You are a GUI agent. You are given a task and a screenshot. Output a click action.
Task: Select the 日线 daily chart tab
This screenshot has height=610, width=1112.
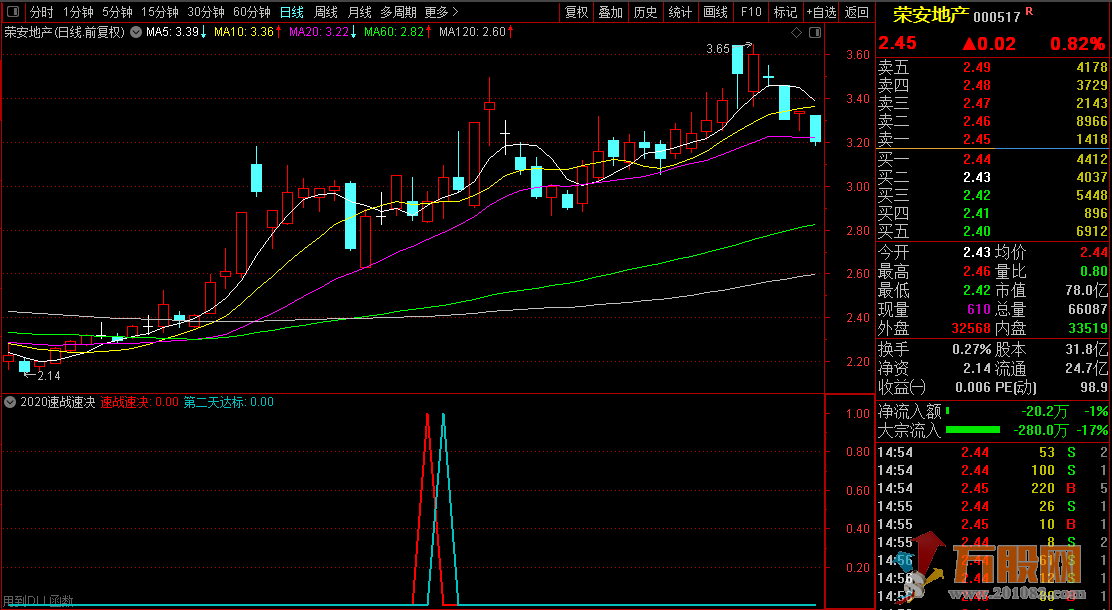(291, 12)
